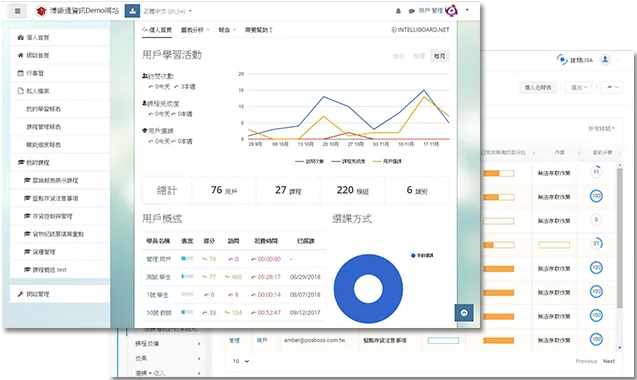
Task: Click the 用戶 管理 user name link
Action: [431, 11]
